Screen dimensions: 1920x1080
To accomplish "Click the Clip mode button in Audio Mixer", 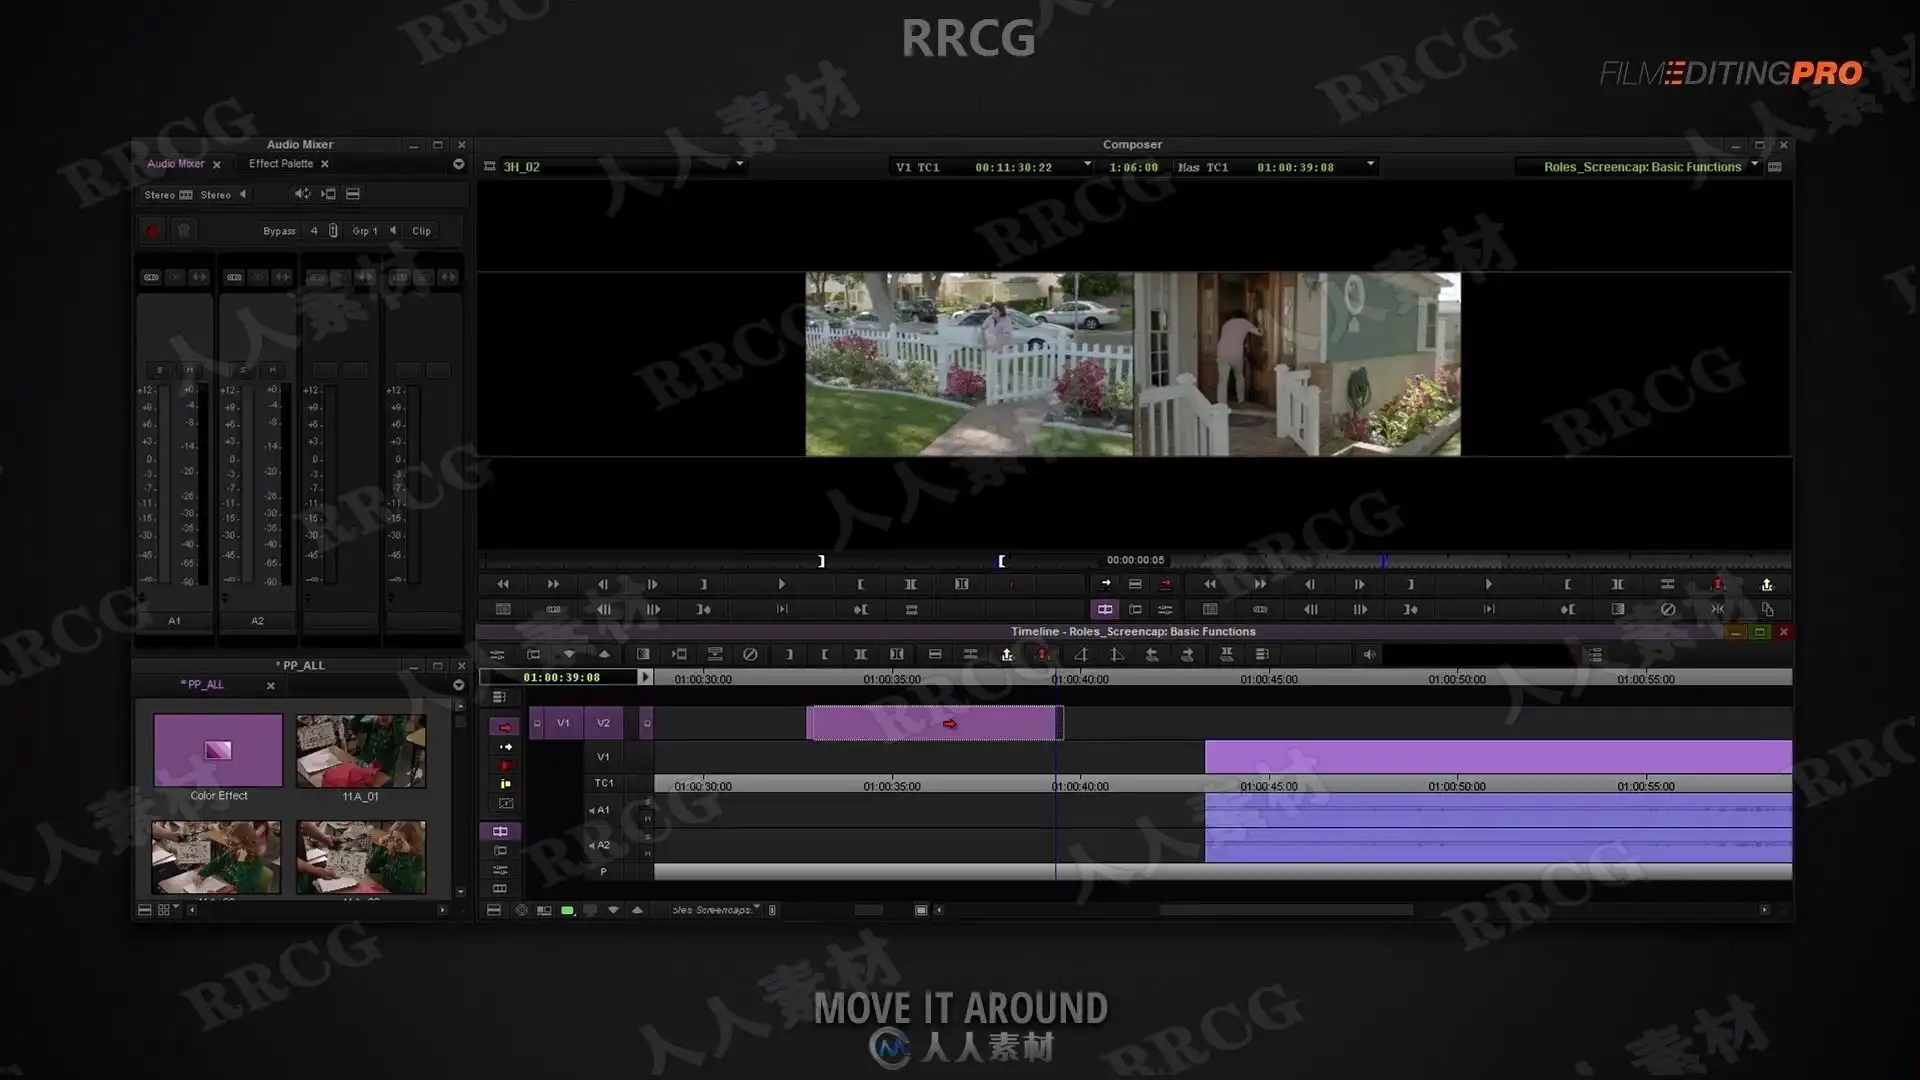I will tap(421, 231).
